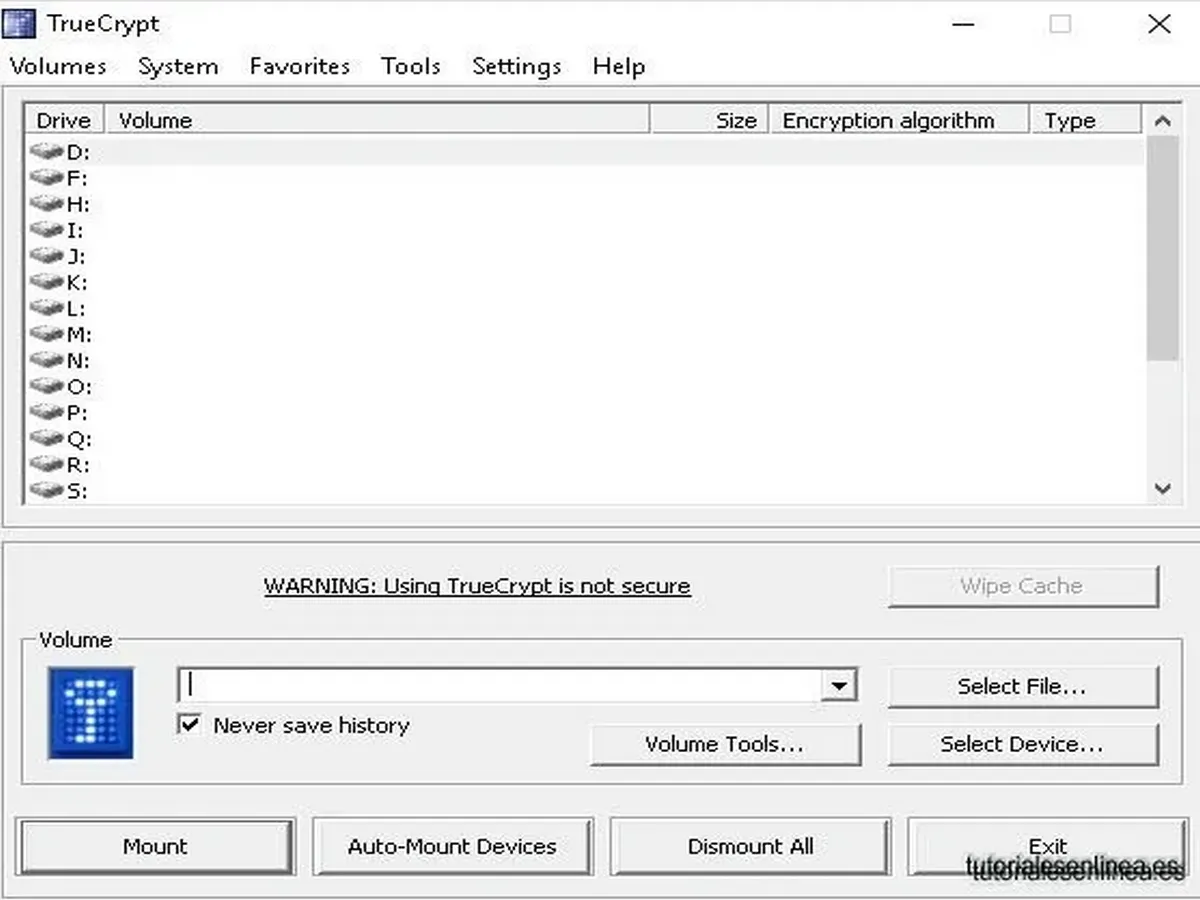The height and width of the screenshot is (900, 1200).
Task: Select the J: drive icon
Action: click(x=47, y=256)
